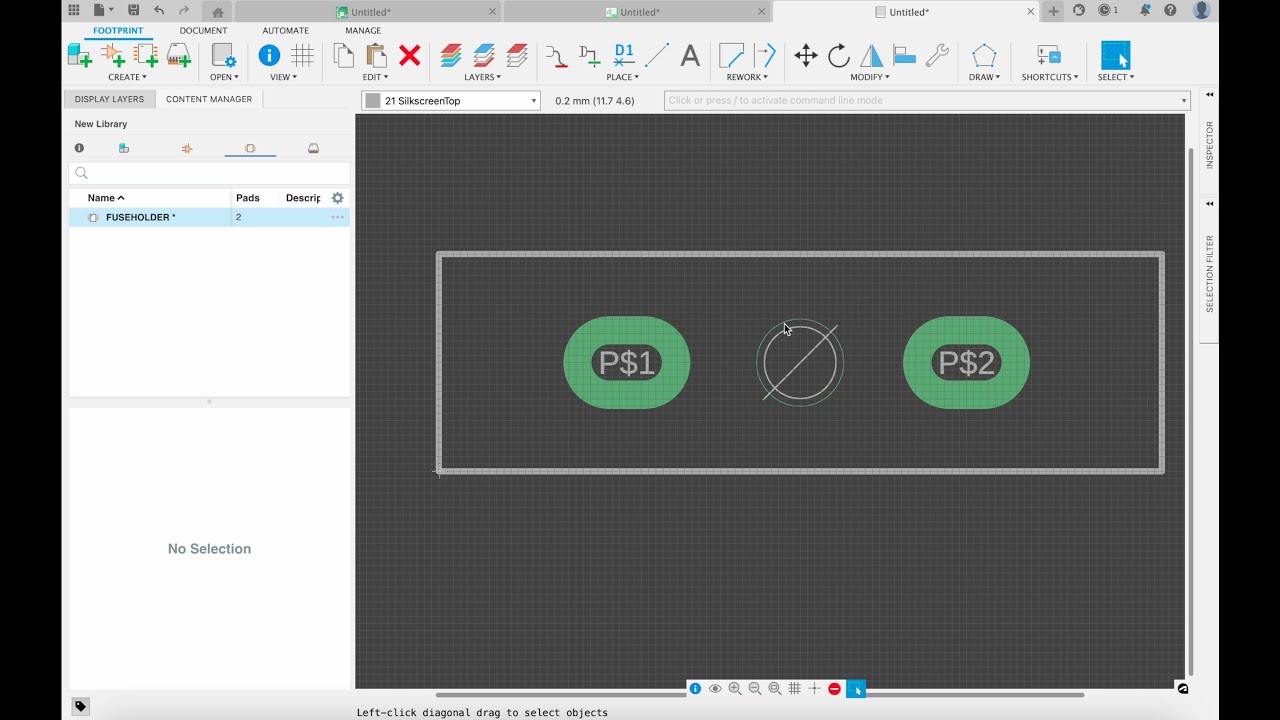The image size is (1280, 720).
Task: Switch to the CONTENT MANAGER panel tab
Action: 209,99
